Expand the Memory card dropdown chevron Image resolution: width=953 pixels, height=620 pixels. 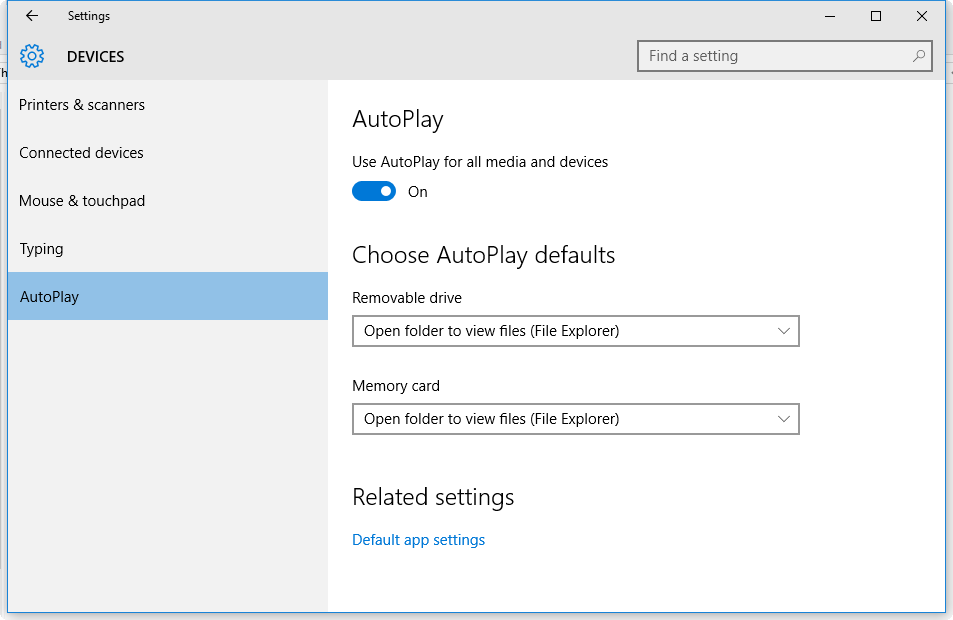click(x=784, y=419)
